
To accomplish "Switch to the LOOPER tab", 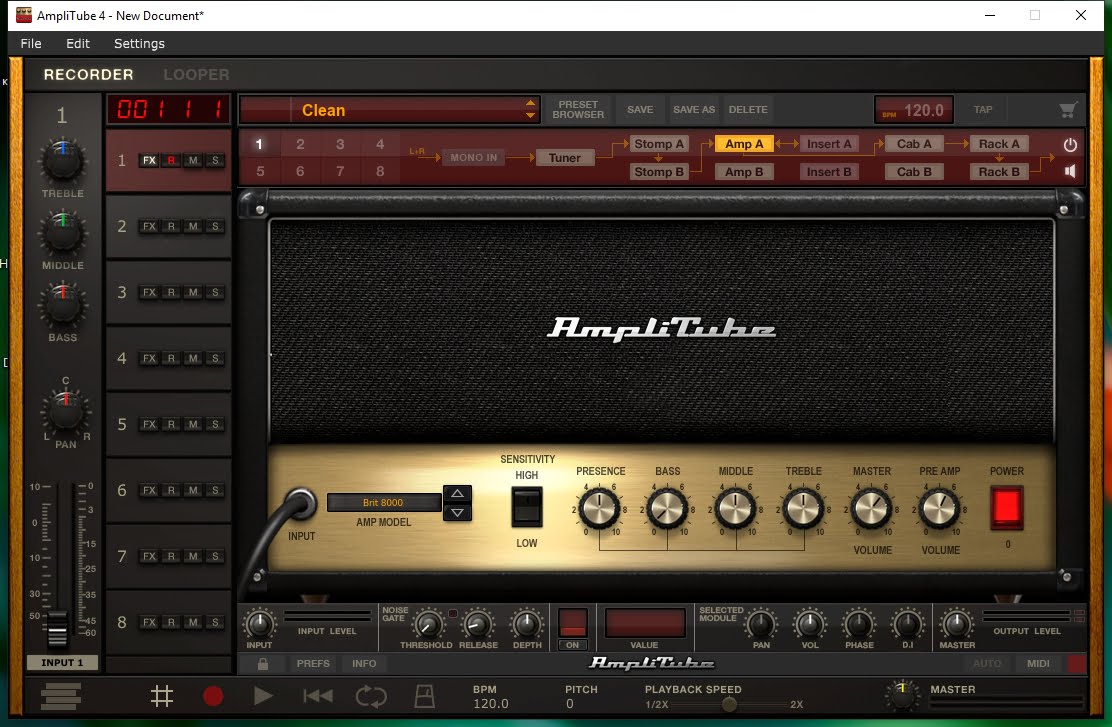I will click(x=196, y=74).
